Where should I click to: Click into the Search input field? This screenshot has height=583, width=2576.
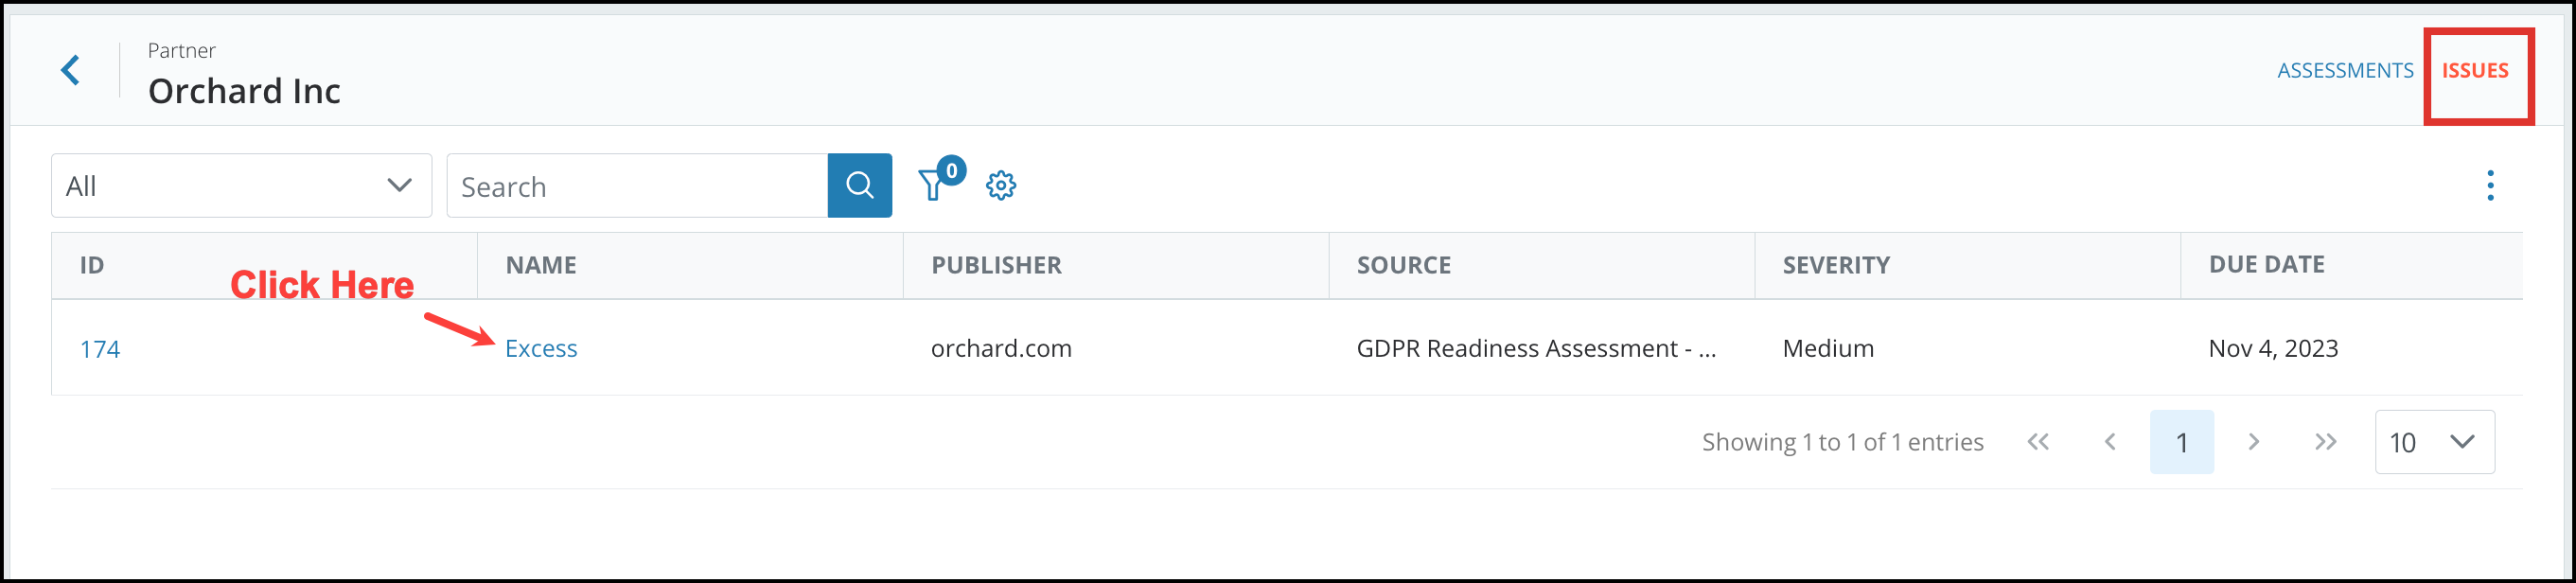coord(637,185)
